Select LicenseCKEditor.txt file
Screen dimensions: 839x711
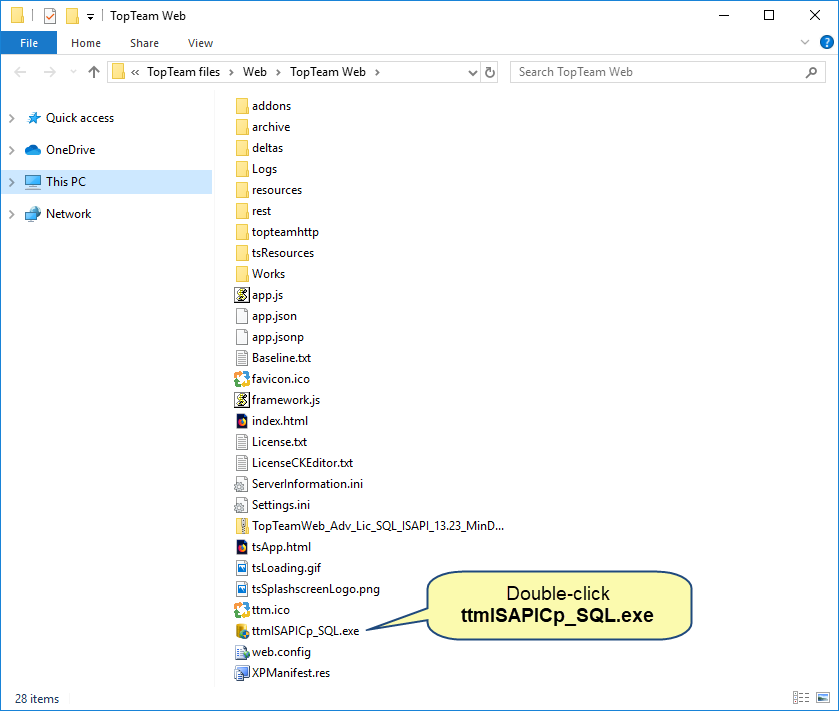294,462
